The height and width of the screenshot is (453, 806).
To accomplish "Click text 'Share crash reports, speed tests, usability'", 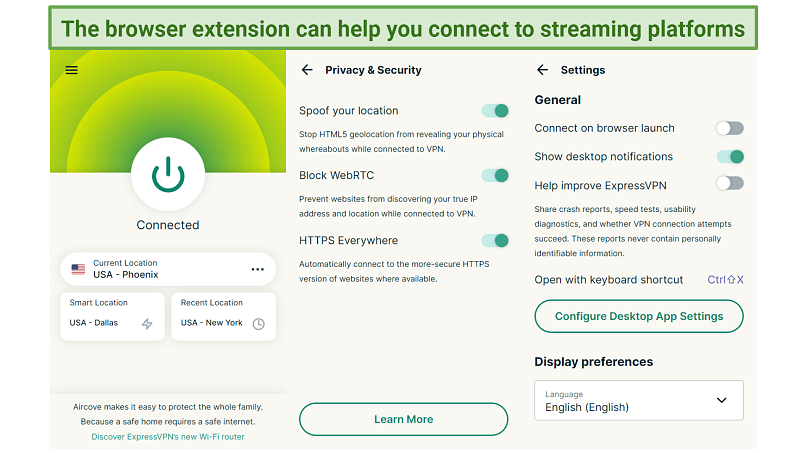I will pos(615,209).
